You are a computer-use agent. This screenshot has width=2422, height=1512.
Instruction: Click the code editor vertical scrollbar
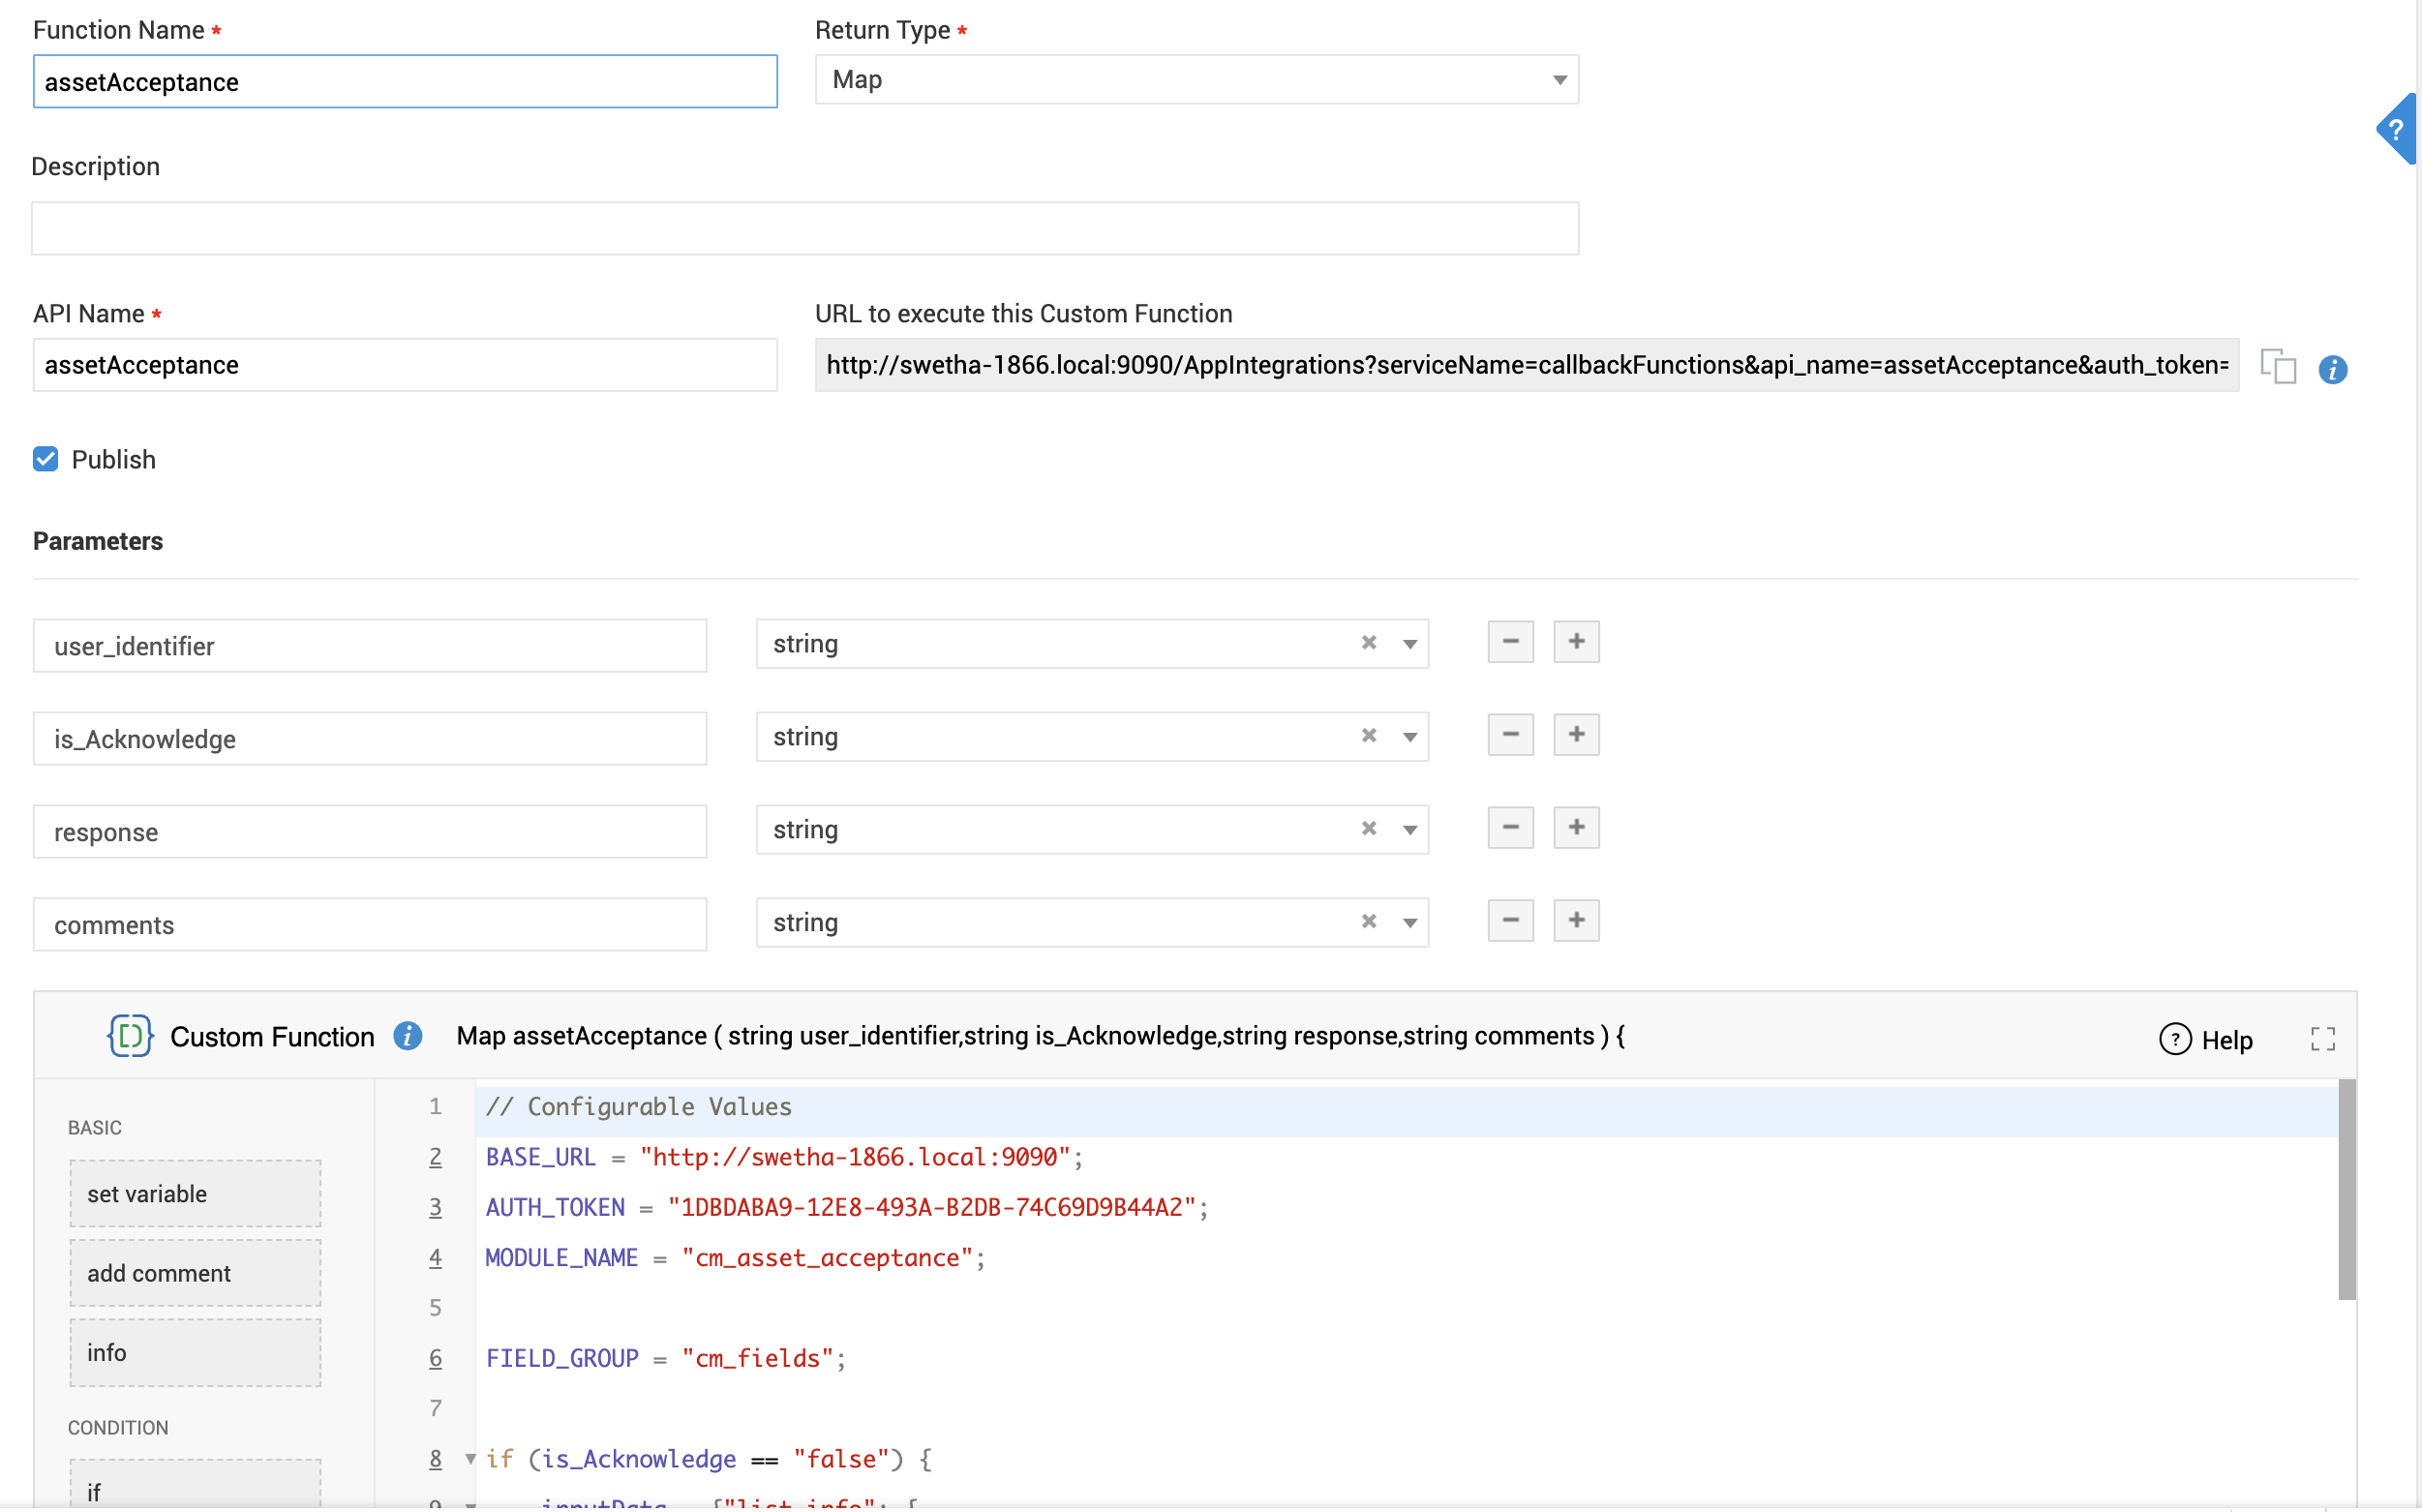tap(2346, 1190)
